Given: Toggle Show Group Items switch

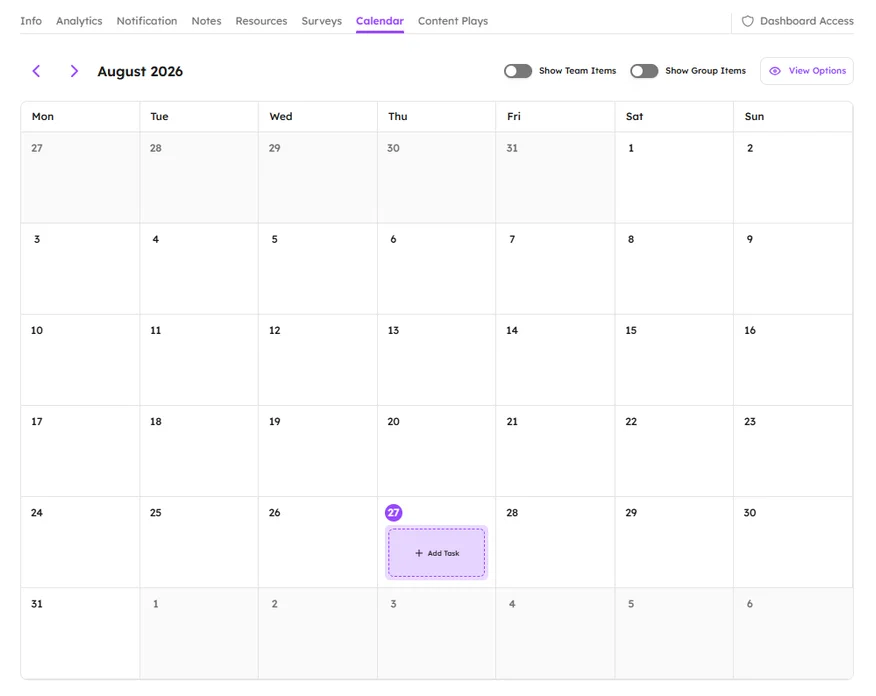Looking at the screenshot, I should [x=644, y=71].
